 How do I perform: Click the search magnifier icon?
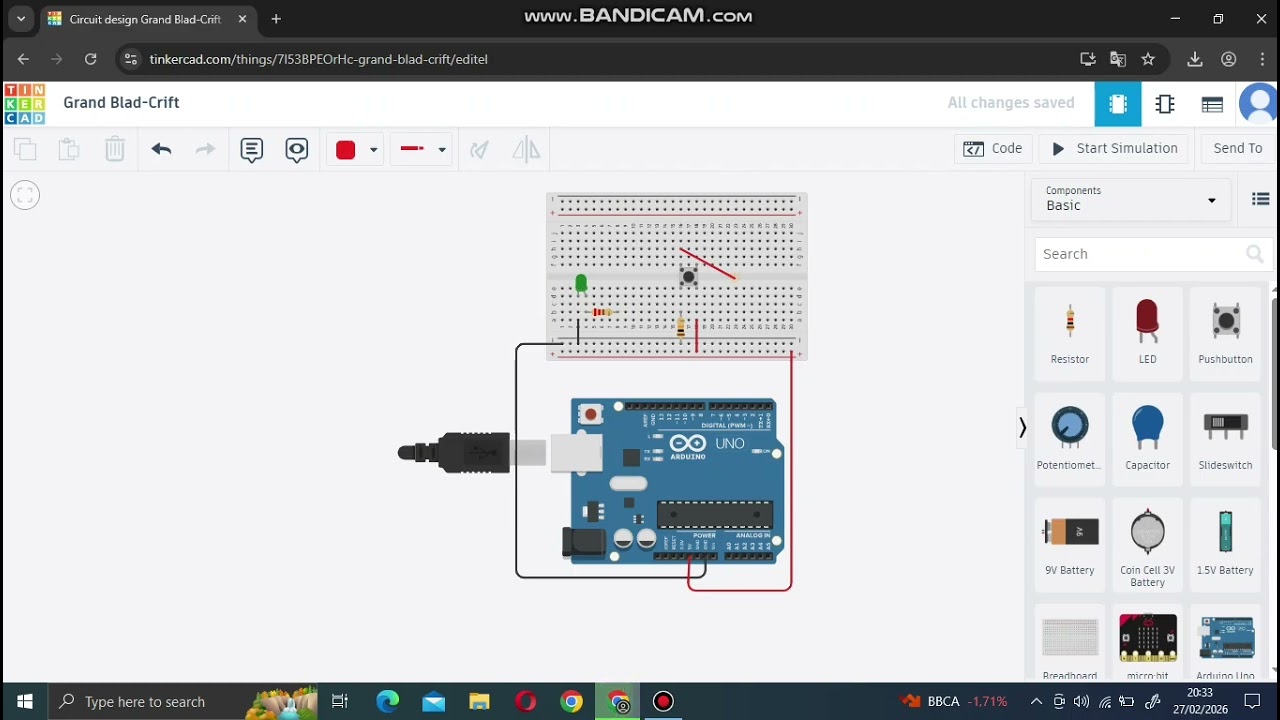click(1255, 254)
